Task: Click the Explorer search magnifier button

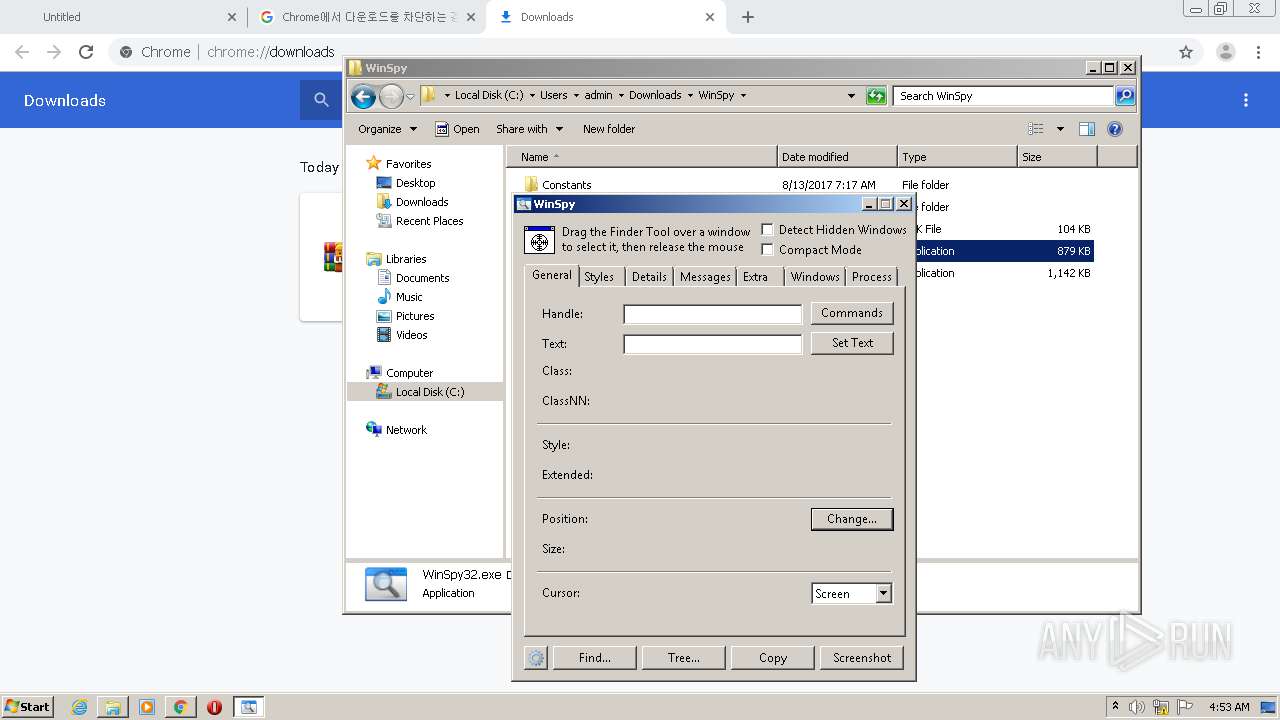Action: pyautogui.click(x=1125, y=96)
